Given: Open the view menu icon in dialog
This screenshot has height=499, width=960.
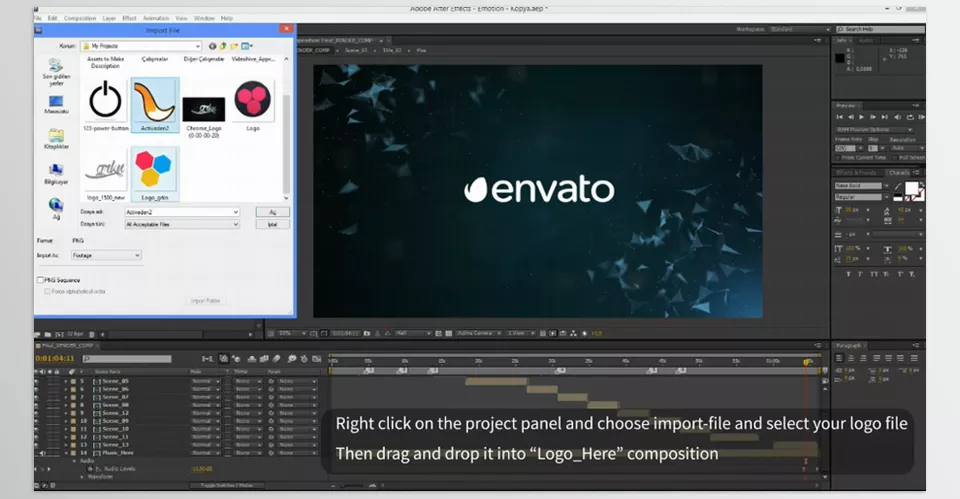Looking at the screenshot, I should tap(247, 46).
